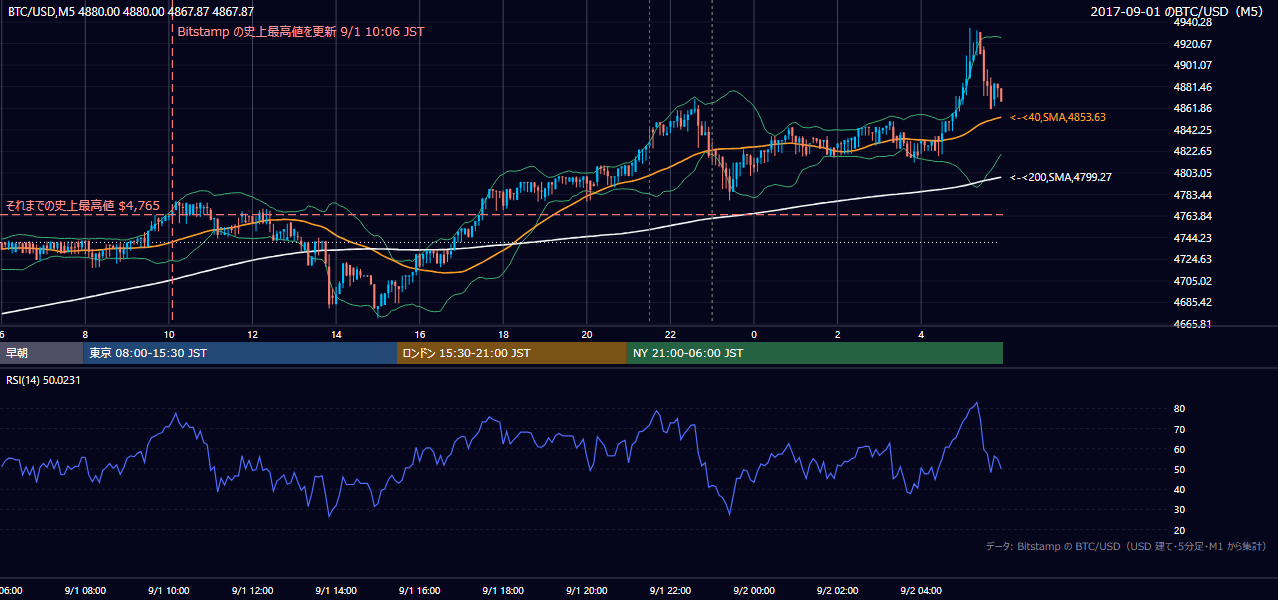The image size is (1278, 600).
Task: Click the 9/1 22:00 date label
Action: point(670,591)
